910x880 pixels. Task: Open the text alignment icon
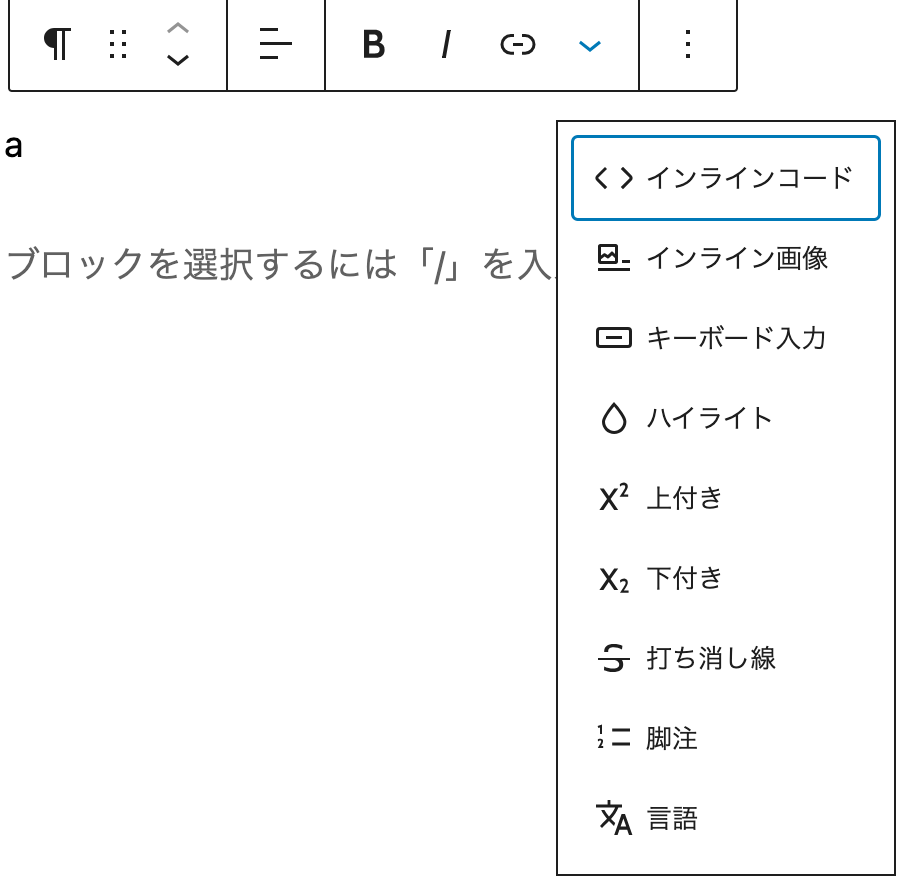click(x=276, y=45)
